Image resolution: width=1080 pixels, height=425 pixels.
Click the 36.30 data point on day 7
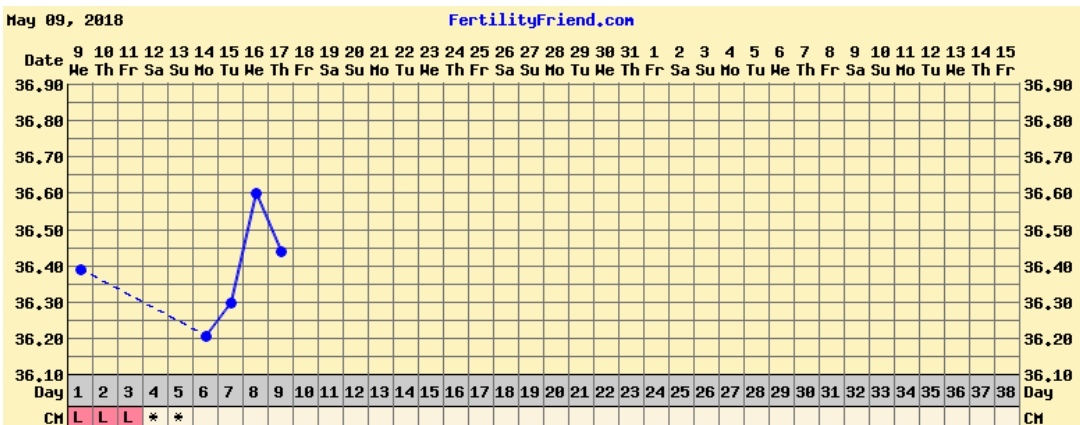coord(231,302)
